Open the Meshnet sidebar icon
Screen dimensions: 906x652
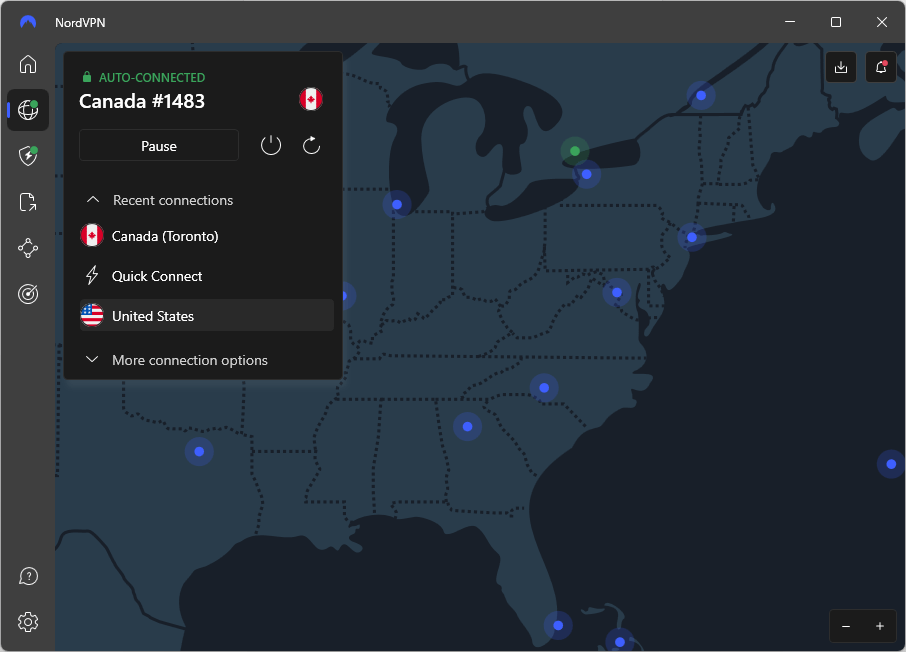[28, 249]
